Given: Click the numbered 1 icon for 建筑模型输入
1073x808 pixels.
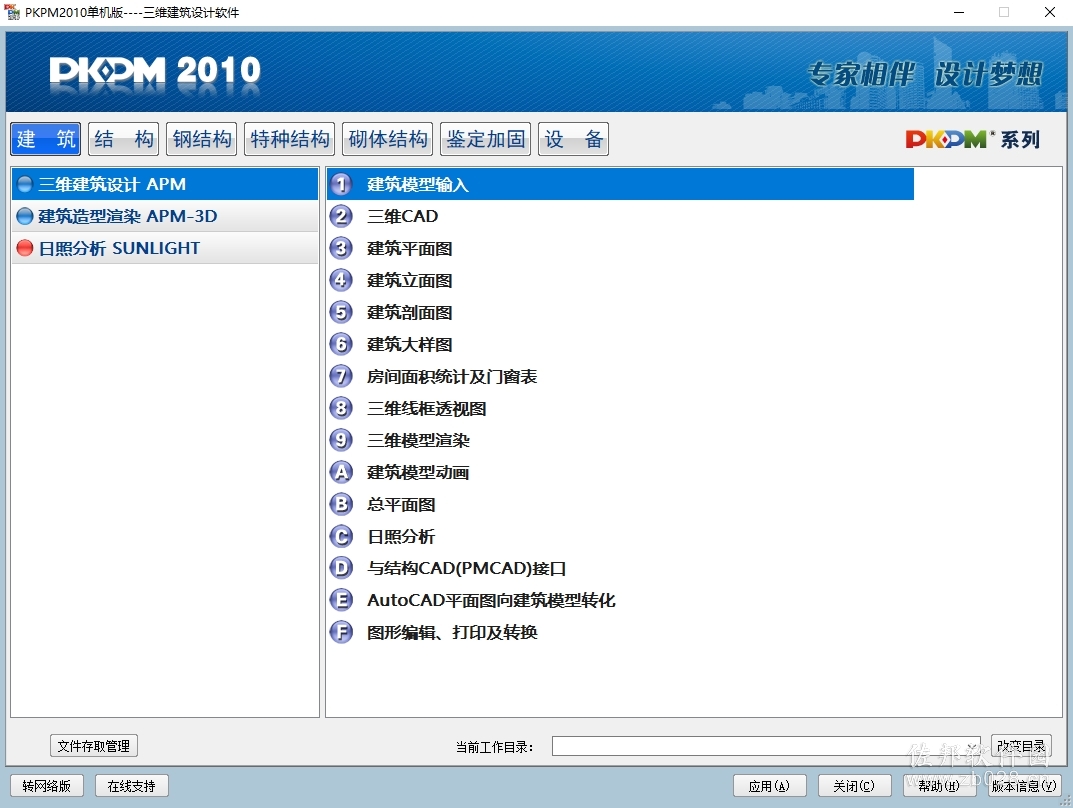Looking at the screenshot, I should point(341,184).
